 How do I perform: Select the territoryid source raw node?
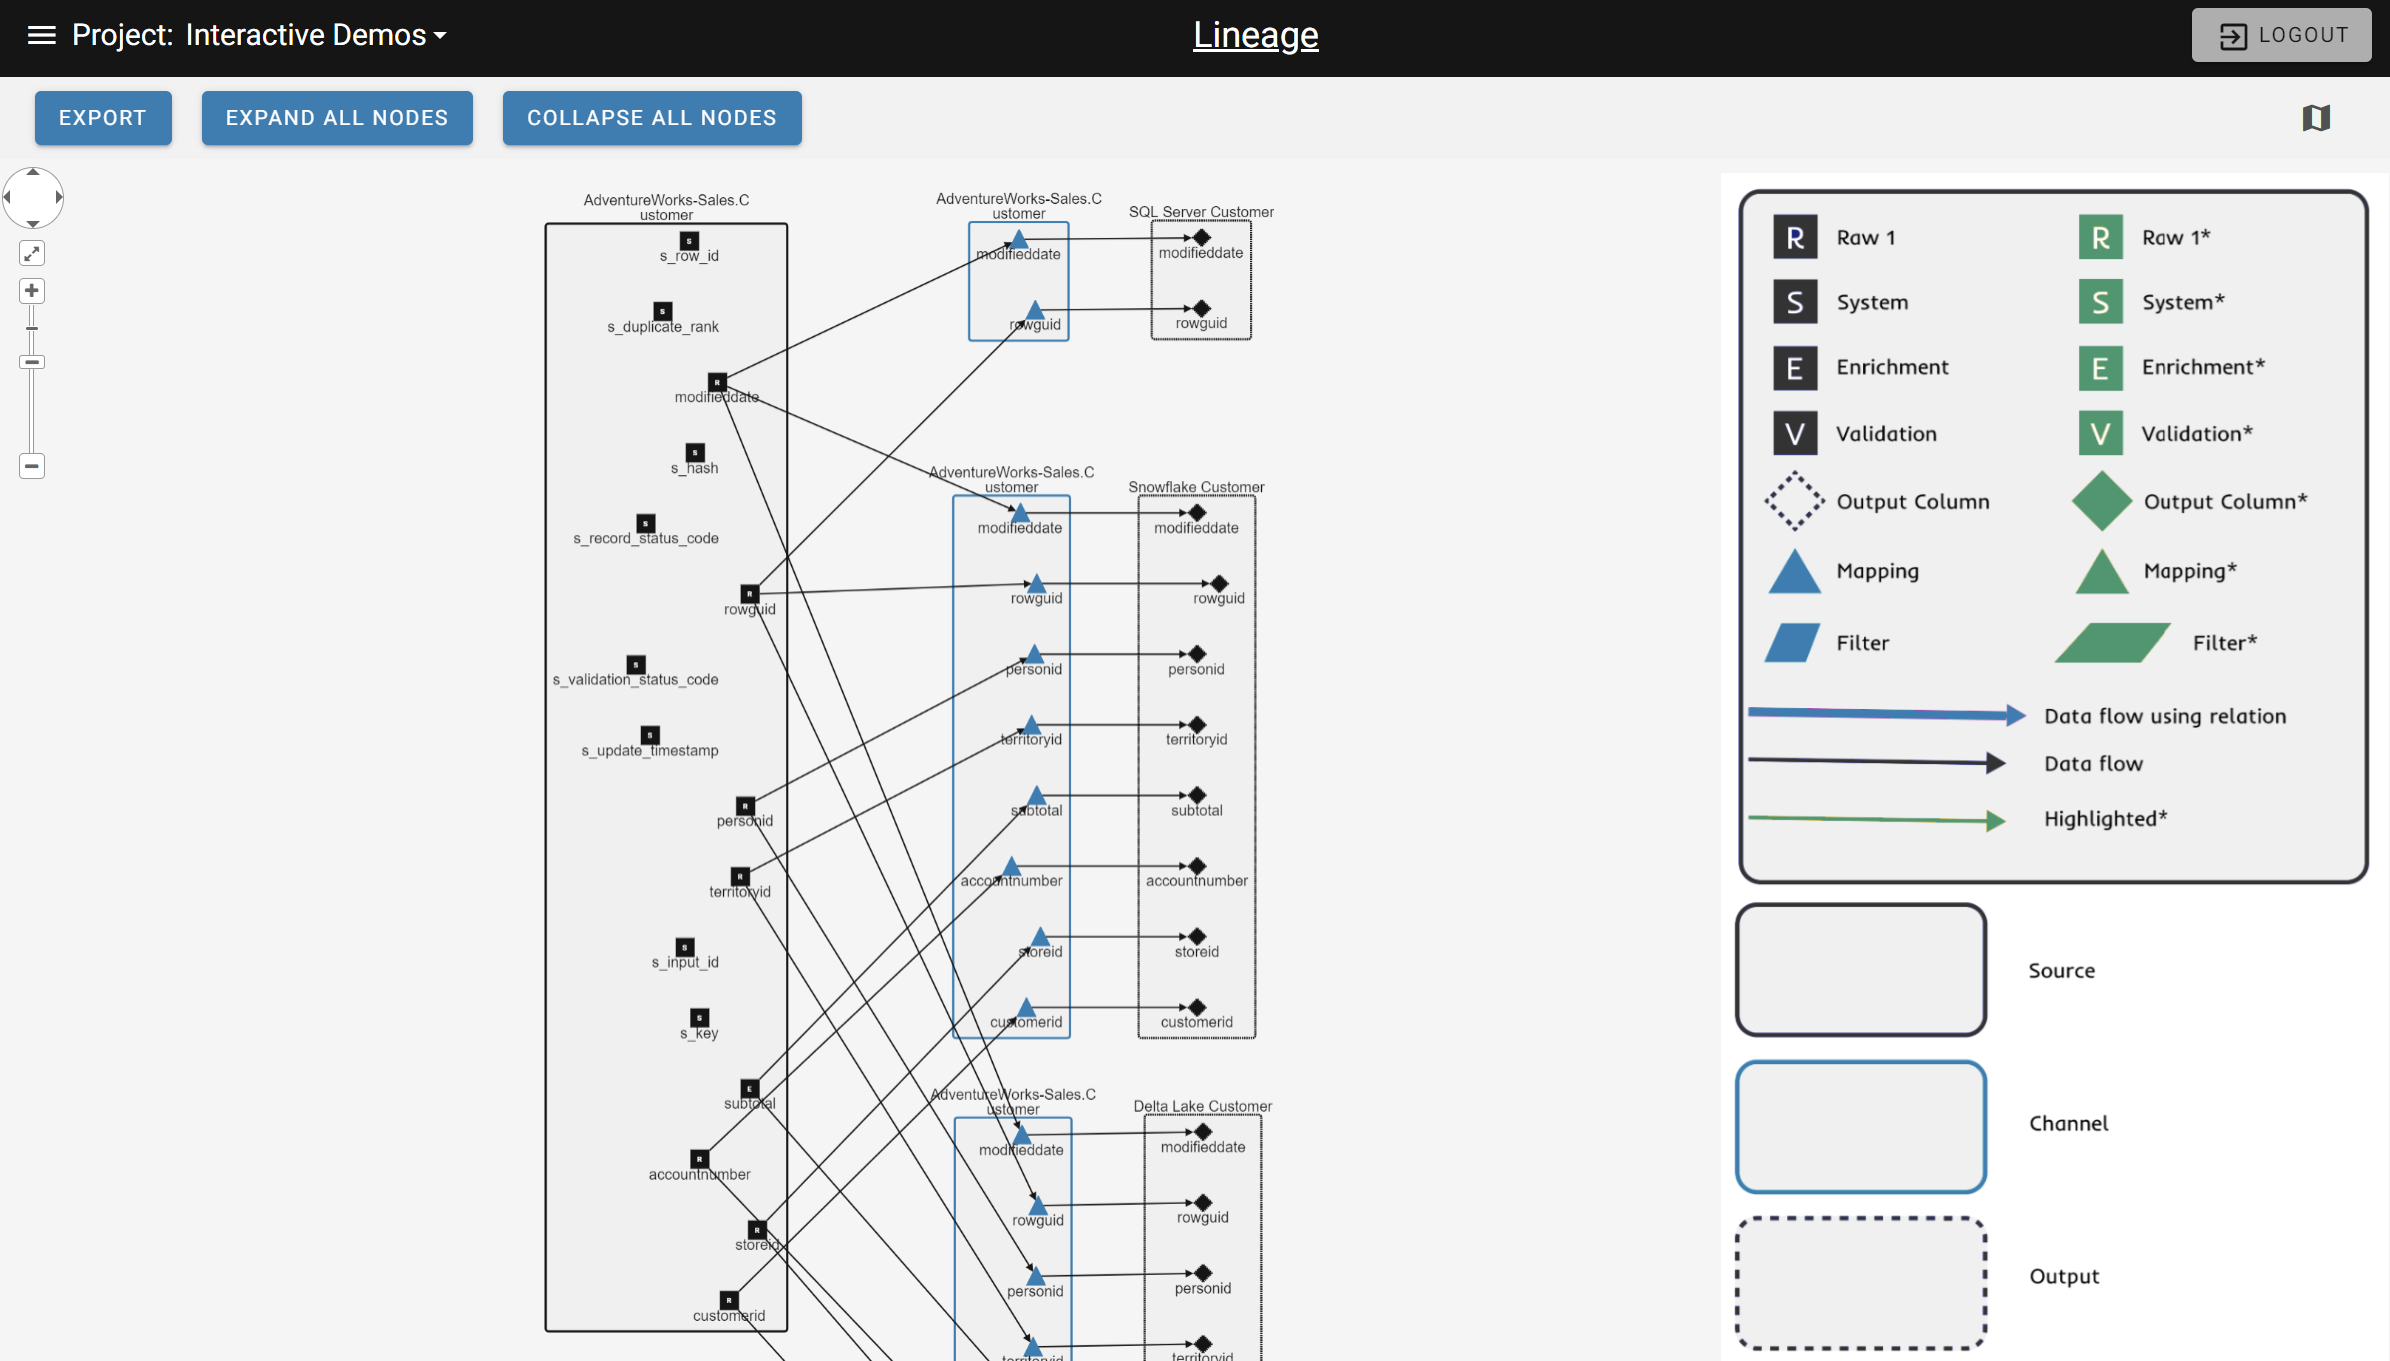pos(740,877)
